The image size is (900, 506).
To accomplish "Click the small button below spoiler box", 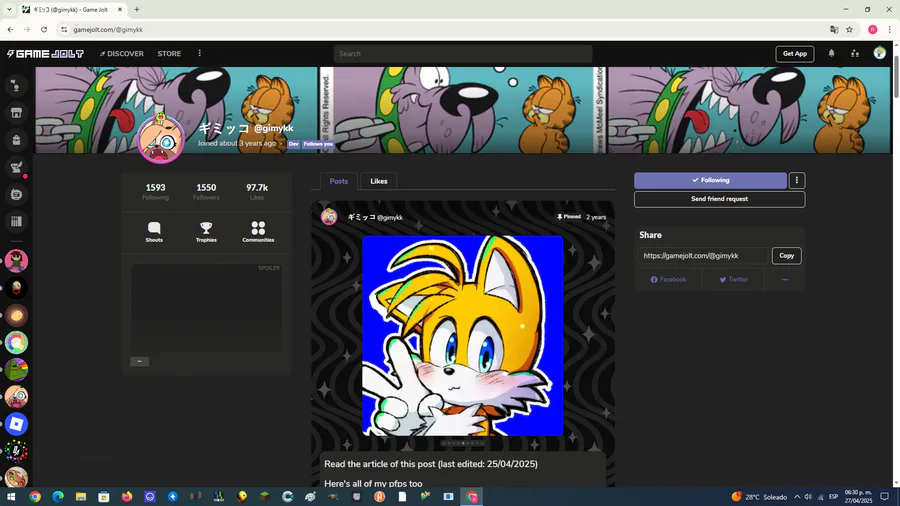I will (x=139, y=361).
